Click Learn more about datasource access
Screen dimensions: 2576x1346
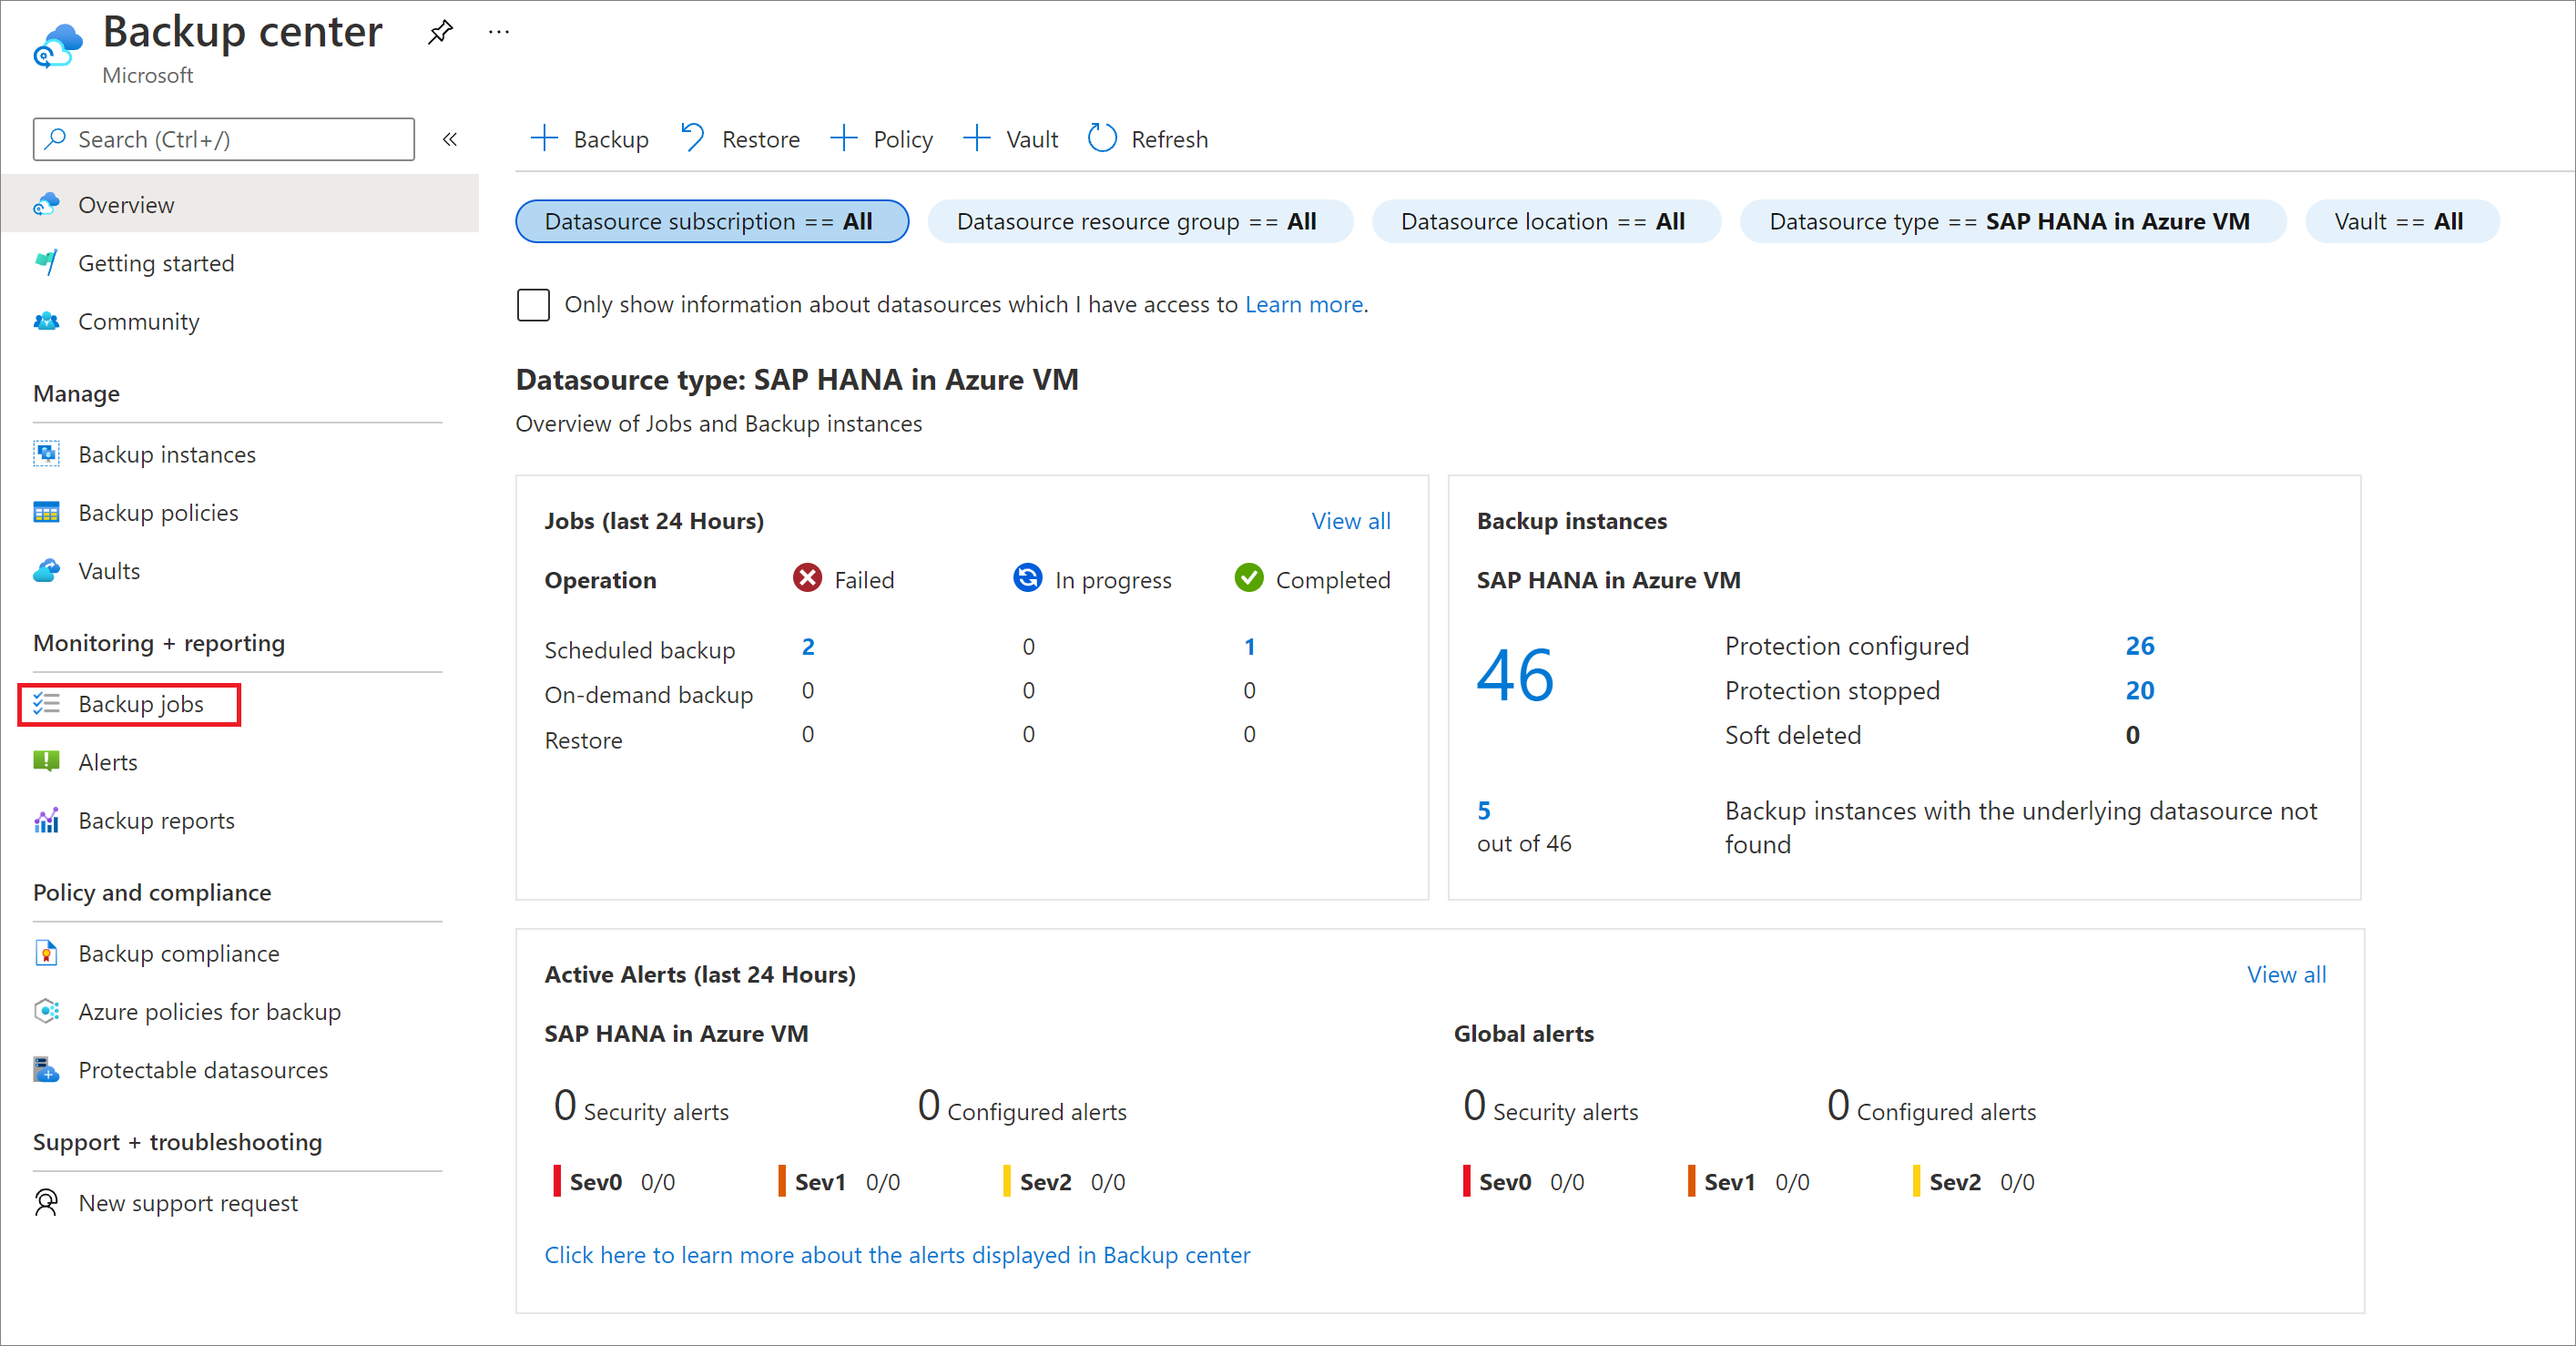point(1305,303)
